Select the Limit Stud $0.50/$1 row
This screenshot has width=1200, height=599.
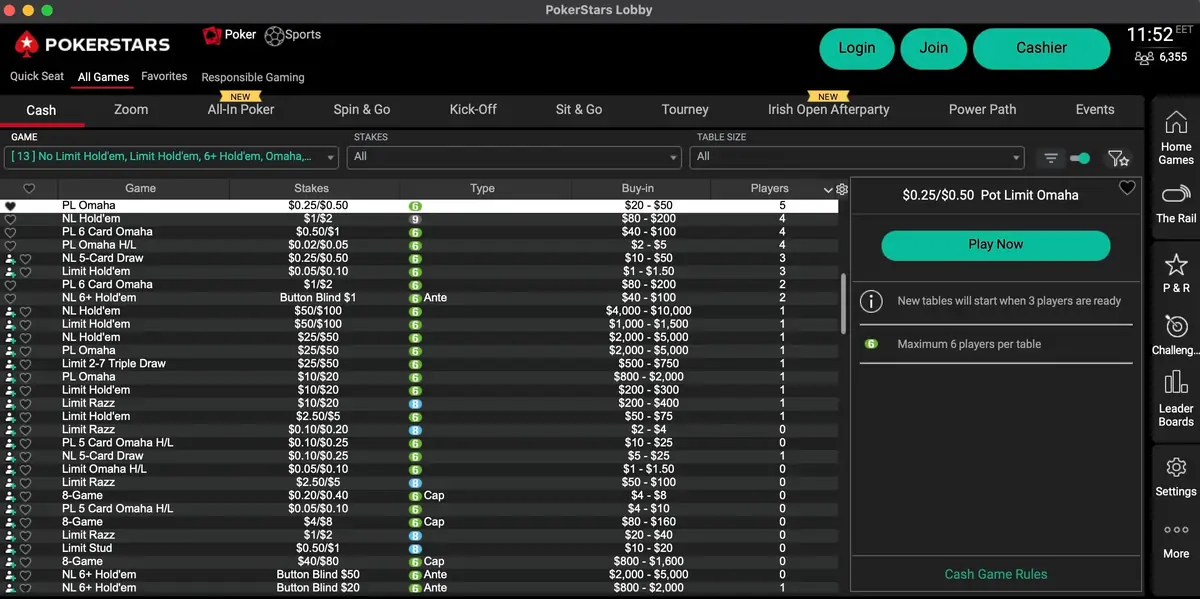[420, 548]
